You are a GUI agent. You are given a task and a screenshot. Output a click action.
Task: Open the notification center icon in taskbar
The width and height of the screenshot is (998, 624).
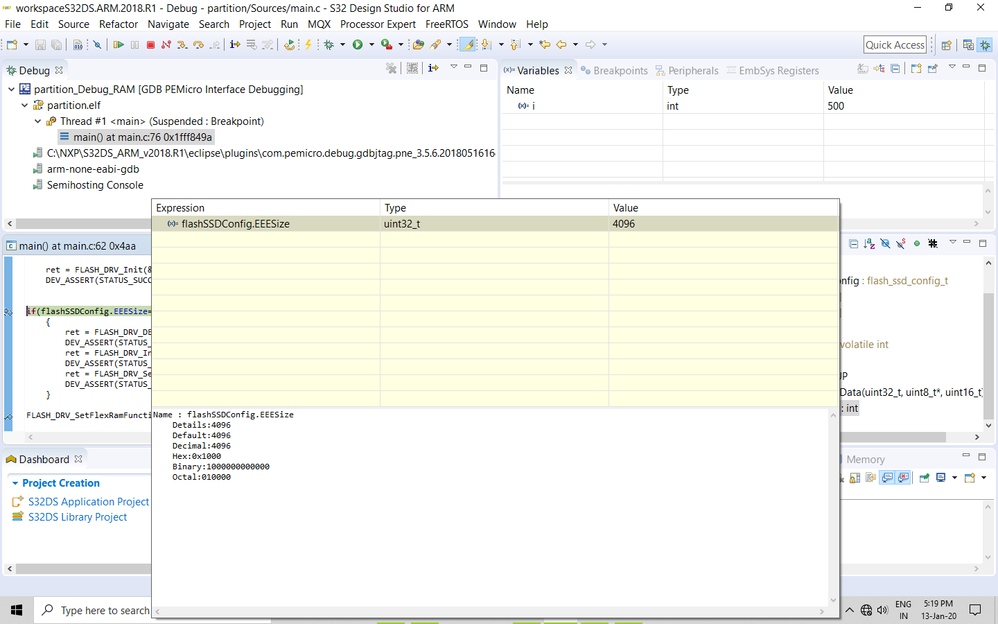(x=974, y=610)
